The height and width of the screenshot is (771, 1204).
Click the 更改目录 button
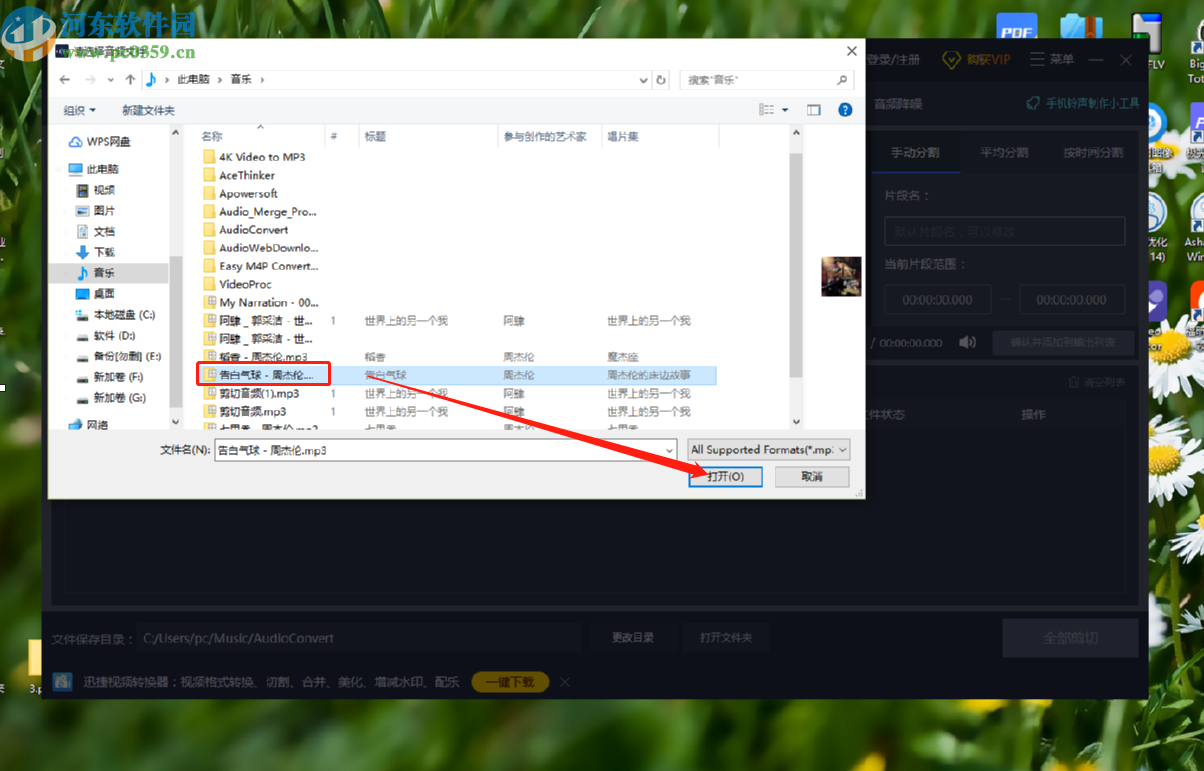tap(633, 637)
